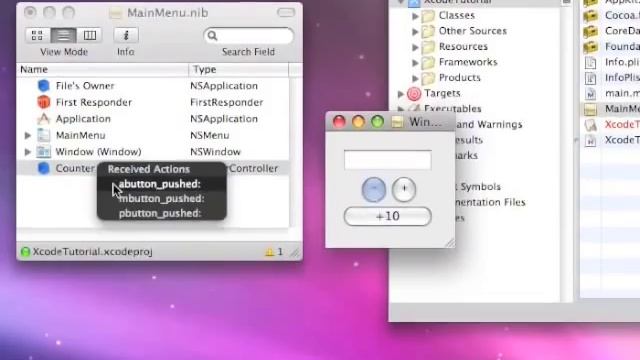This screenshot has width=640, height=360.
Task: Choose mbutton_pushed: from Received Actions
Action: 162,198
